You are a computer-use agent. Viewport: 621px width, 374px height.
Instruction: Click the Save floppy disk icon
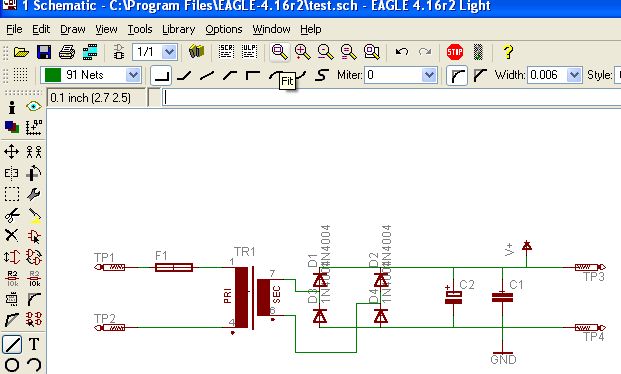click(44, 52)
